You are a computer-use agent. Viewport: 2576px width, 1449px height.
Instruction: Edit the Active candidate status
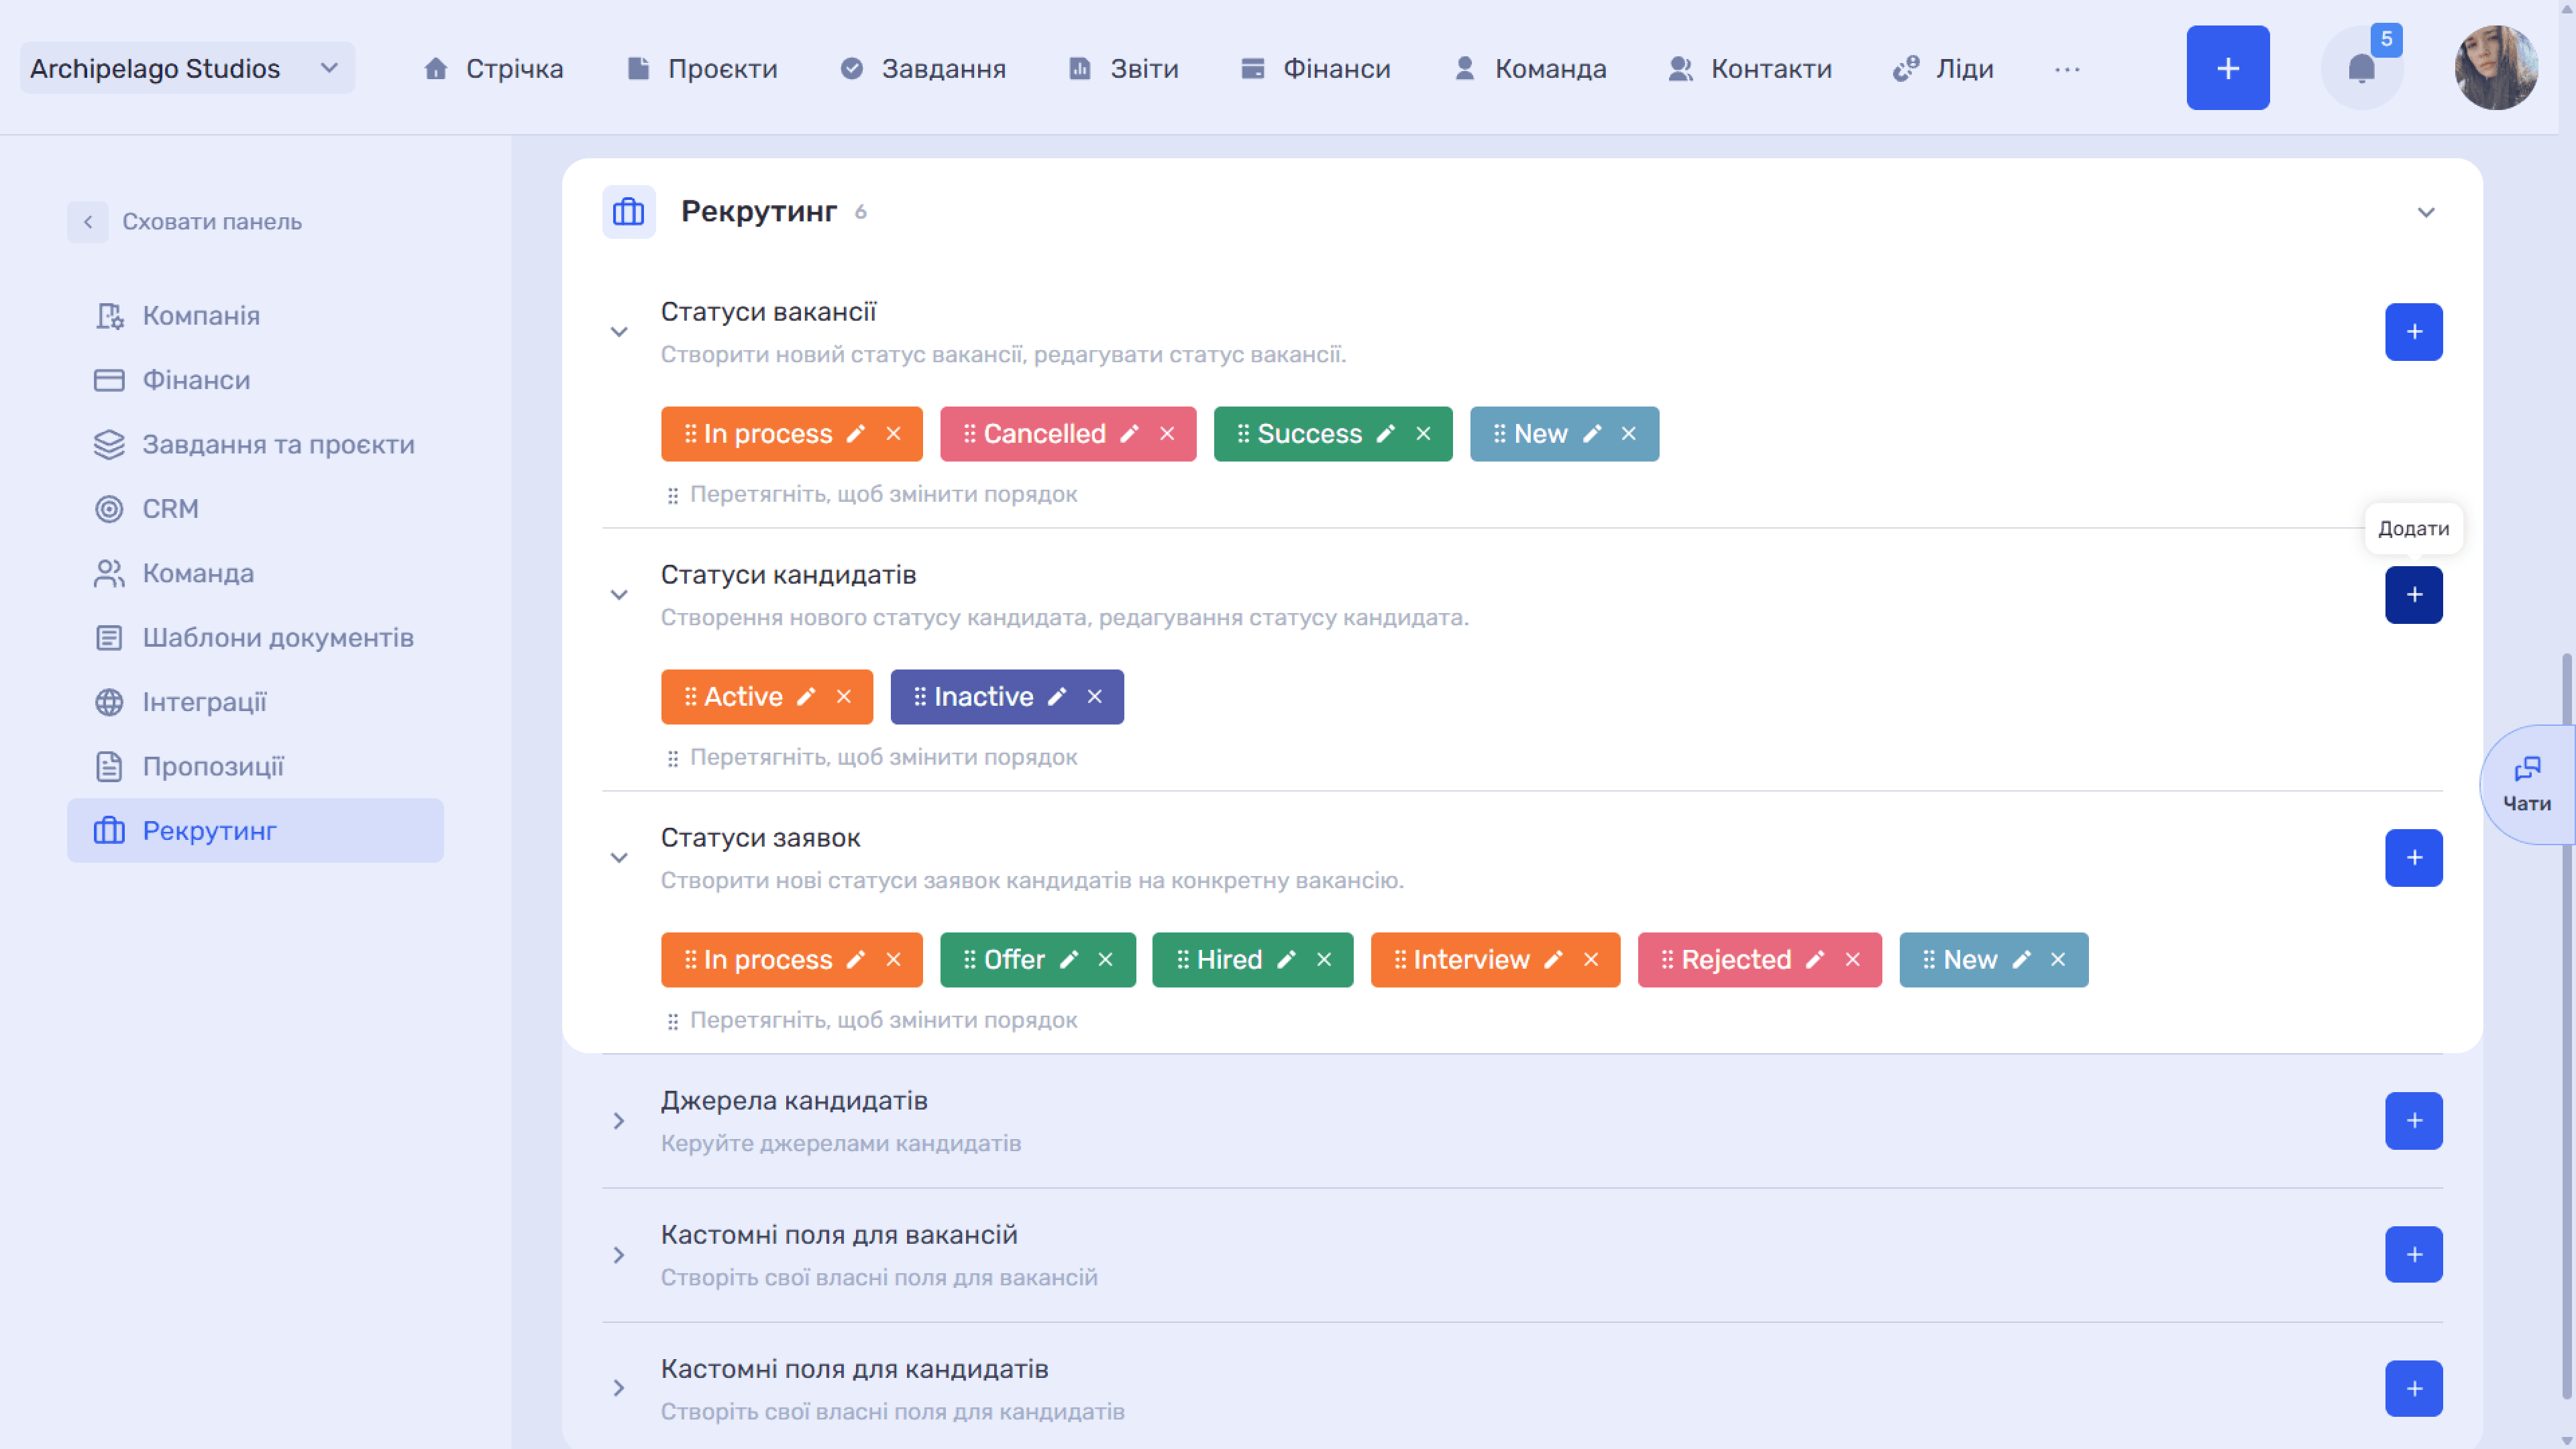point(806,697)
